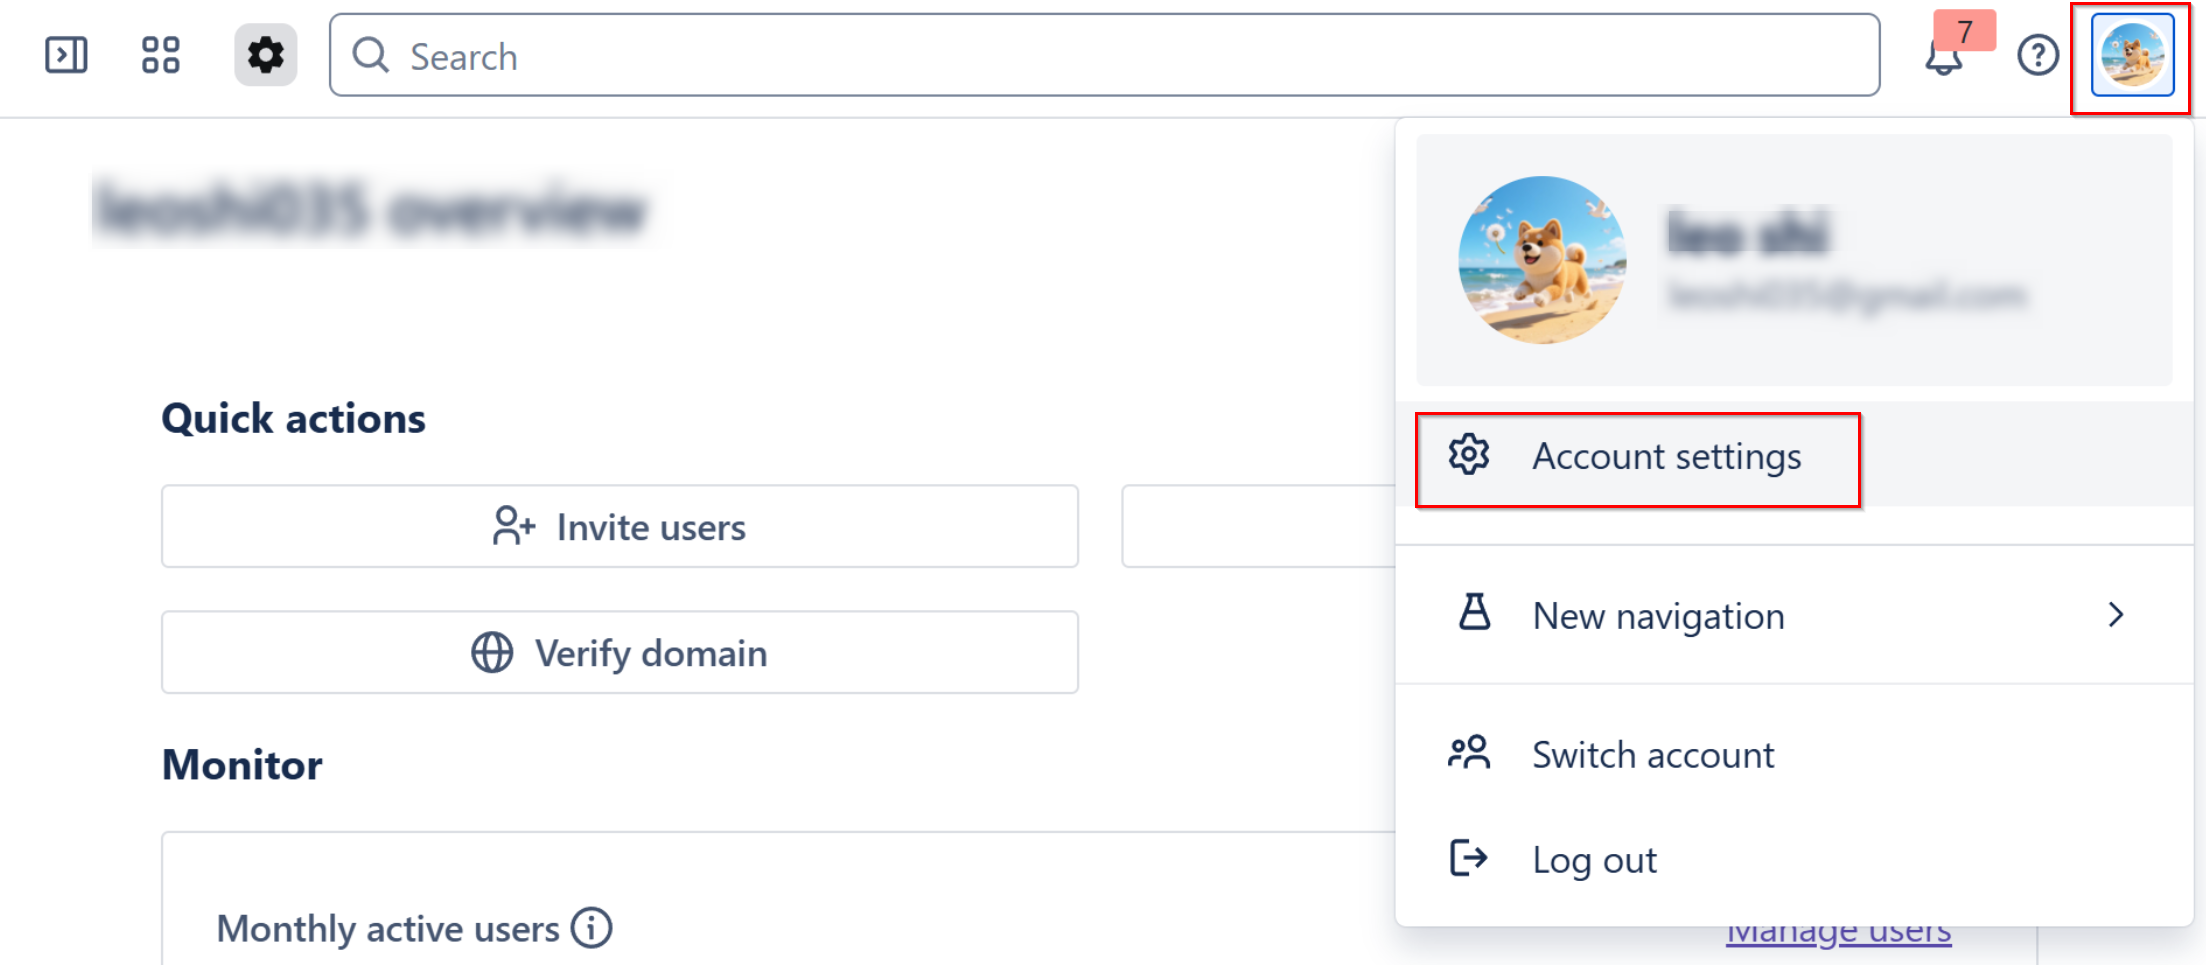Screen dimensions: 2206x965
Task: Click the Monthly active users info icon
Action: click(592, 928)
